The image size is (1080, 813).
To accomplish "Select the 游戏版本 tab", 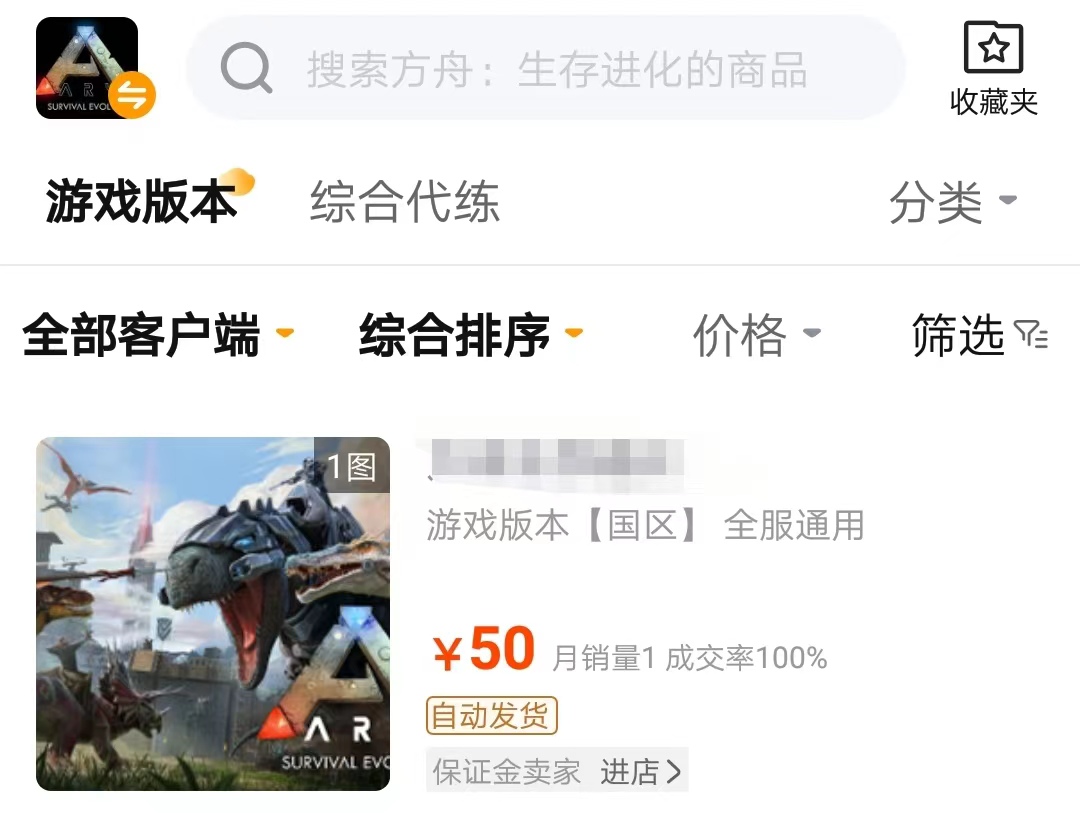I will pyautogui.click(x=142, y=201).
